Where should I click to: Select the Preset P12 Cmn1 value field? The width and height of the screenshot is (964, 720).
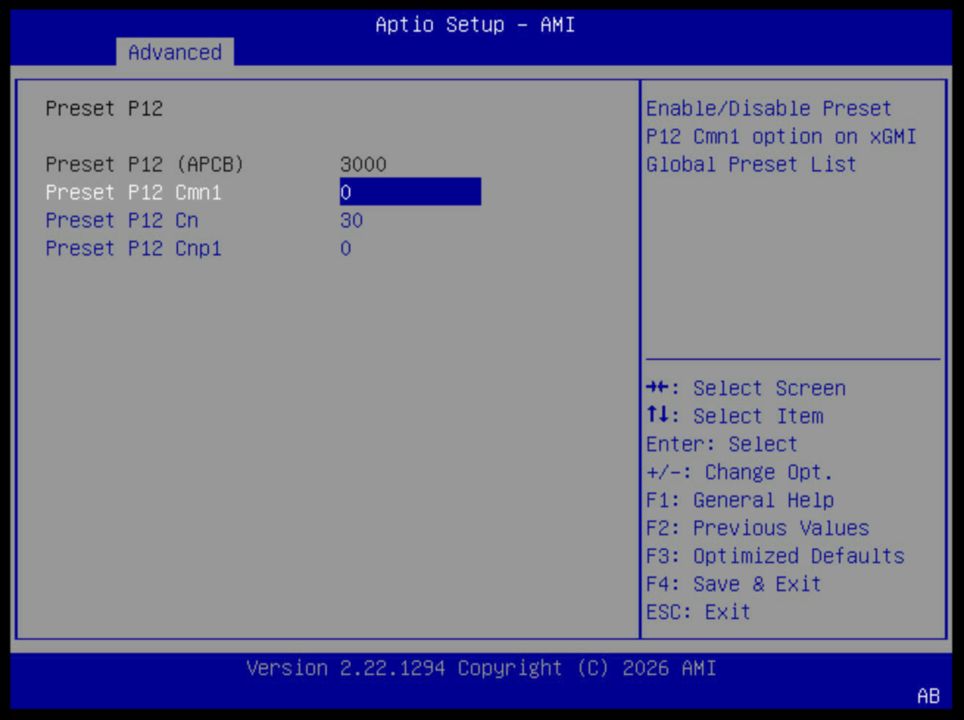pyautogui.click(x=410, y=192)
